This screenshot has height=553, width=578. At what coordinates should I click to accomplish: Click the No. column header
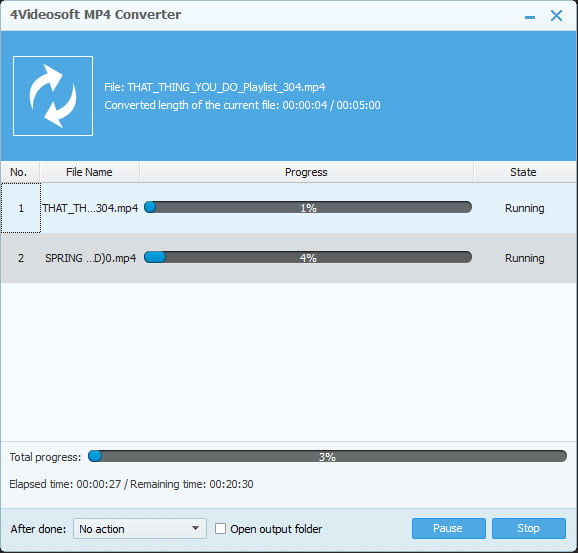click(20, 172)
